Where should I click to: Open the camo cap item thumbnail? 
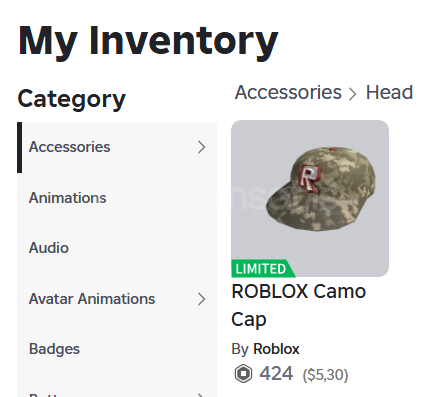[310, 198]
